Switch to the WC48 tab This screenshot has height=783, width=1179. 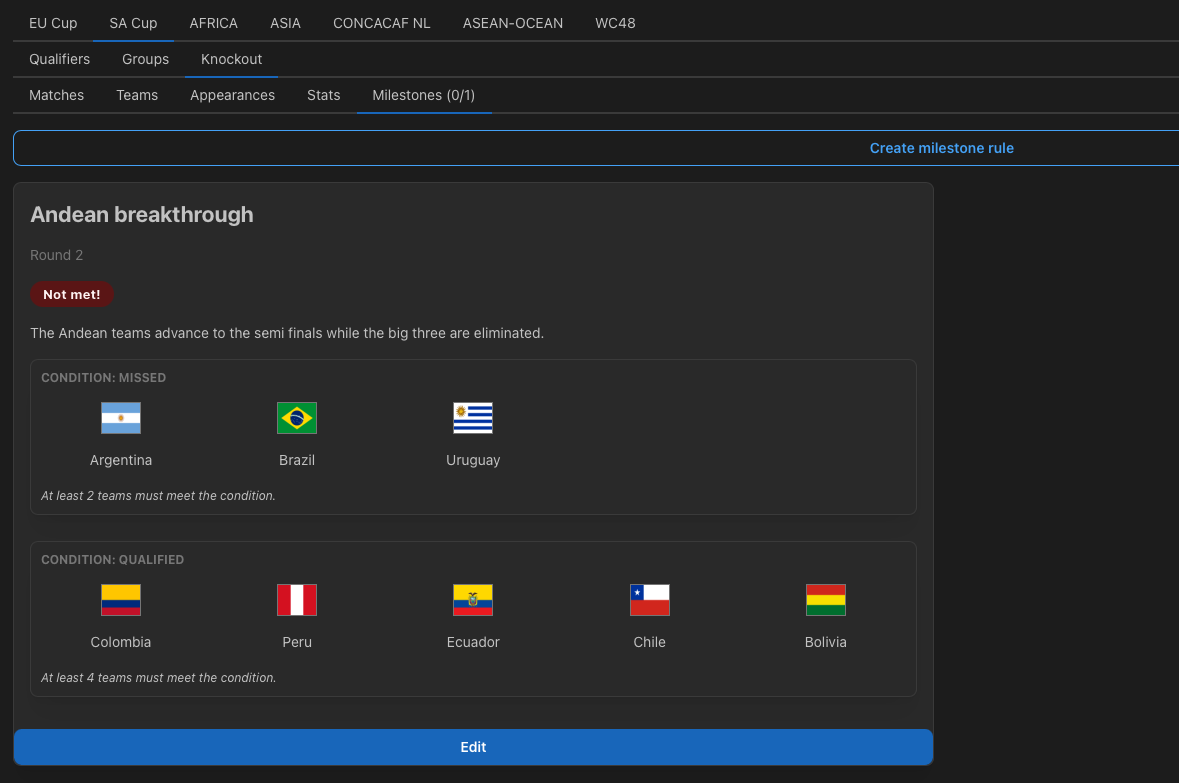pyautogui.click(x=615, y=23)
